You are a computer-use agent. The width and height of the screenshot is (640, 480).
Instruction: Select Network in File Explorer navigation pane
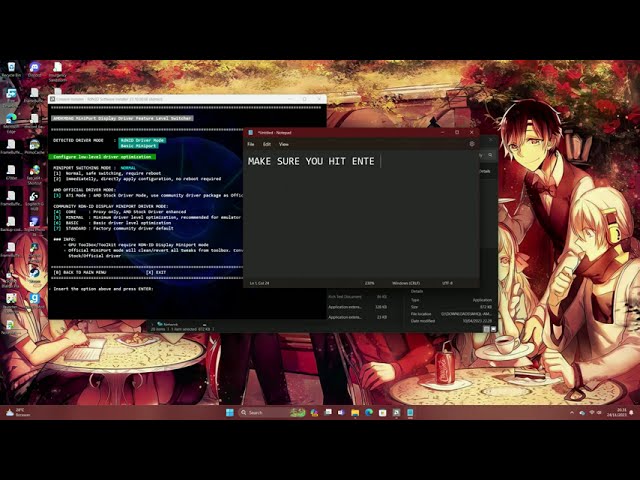(x=168, y=324)
